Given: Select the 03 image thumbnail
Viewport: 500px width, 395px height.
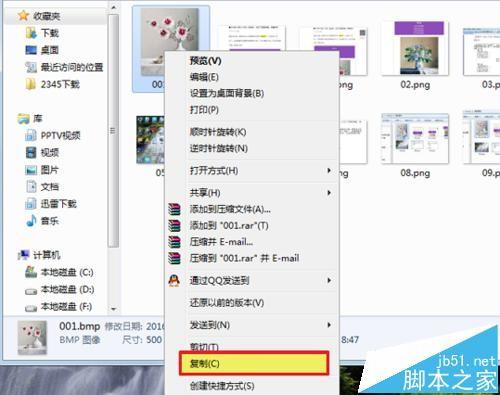Looking at the screenshot, I should tap(481, 52).
